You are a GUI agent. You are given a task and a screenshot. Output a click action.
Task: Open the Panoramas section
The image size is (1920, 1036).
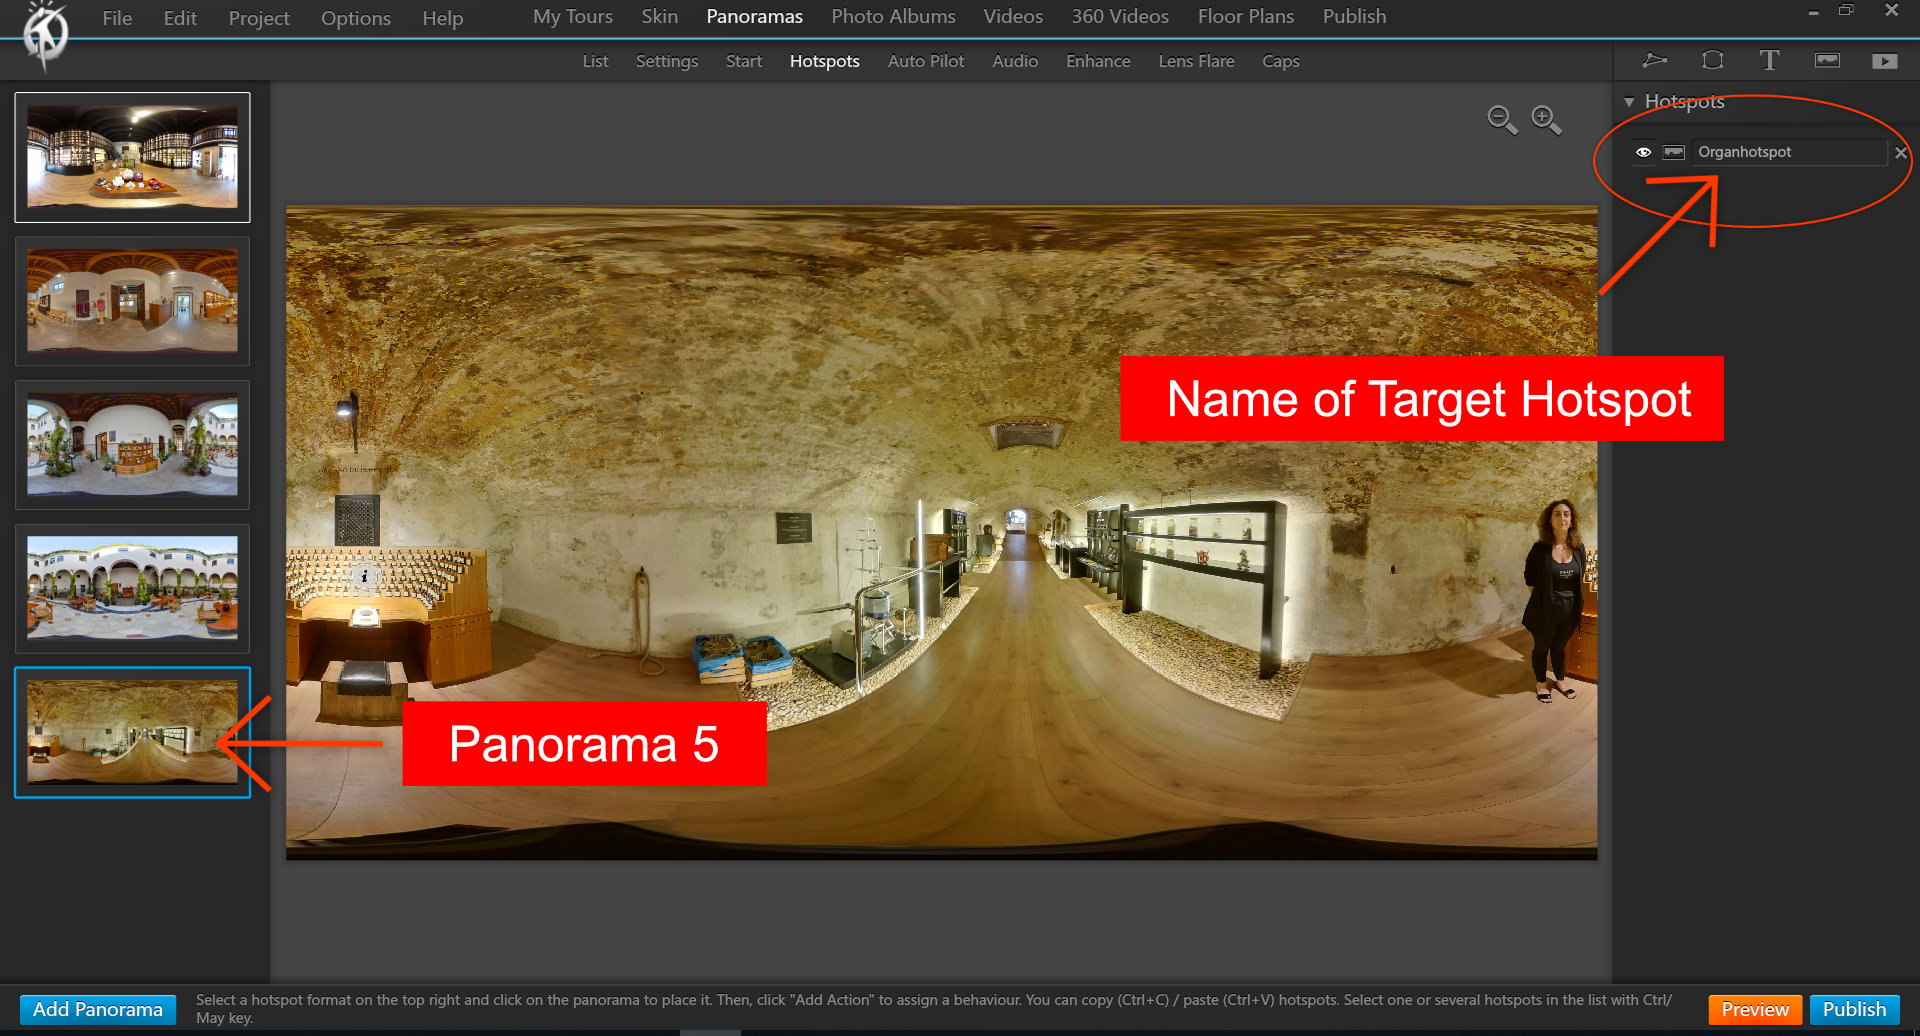[755, 16]
